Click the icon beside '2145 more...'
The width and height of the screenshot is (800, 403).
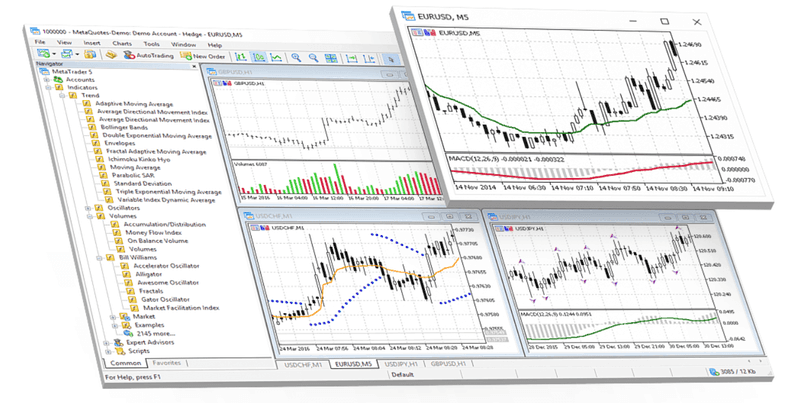pyautogui.click(x=128, y=333)
